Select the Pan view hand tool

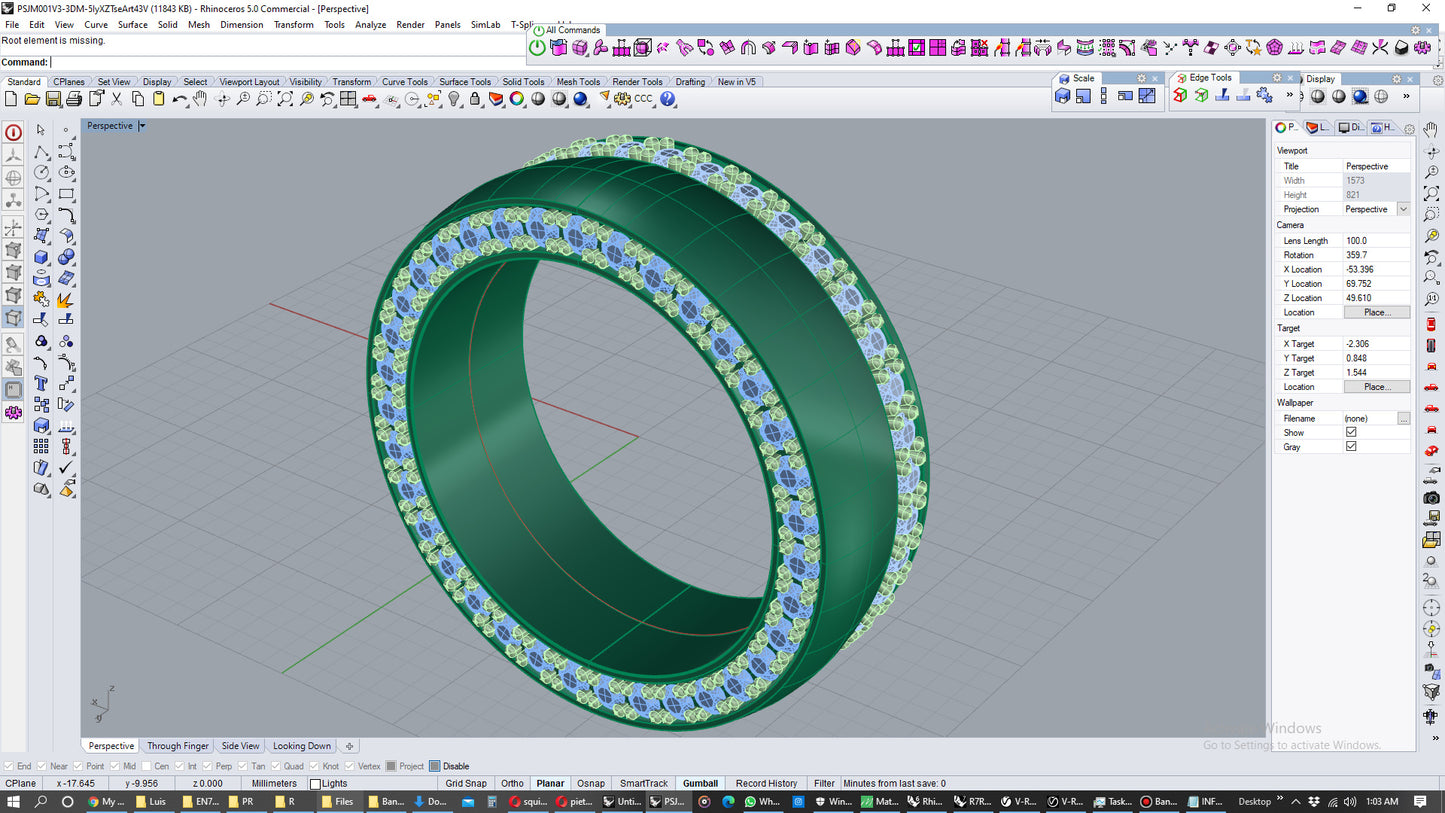(200, 99)
